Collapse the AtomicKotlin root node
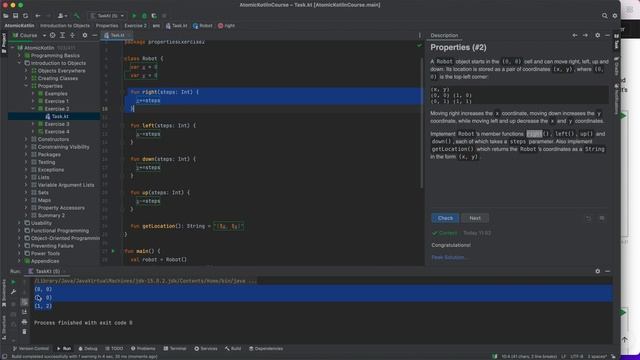Viewport: 640px width, 360px height. point(13,48)
